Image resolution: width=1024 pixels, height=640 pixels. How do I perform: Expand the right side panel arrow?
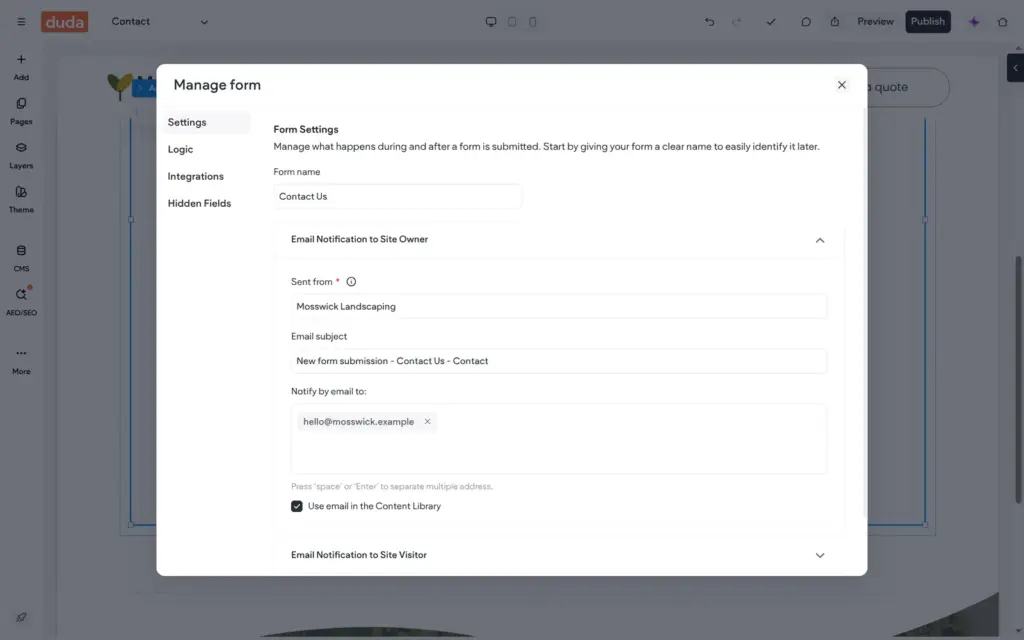pyautogui.click(x=1015, y=68)
